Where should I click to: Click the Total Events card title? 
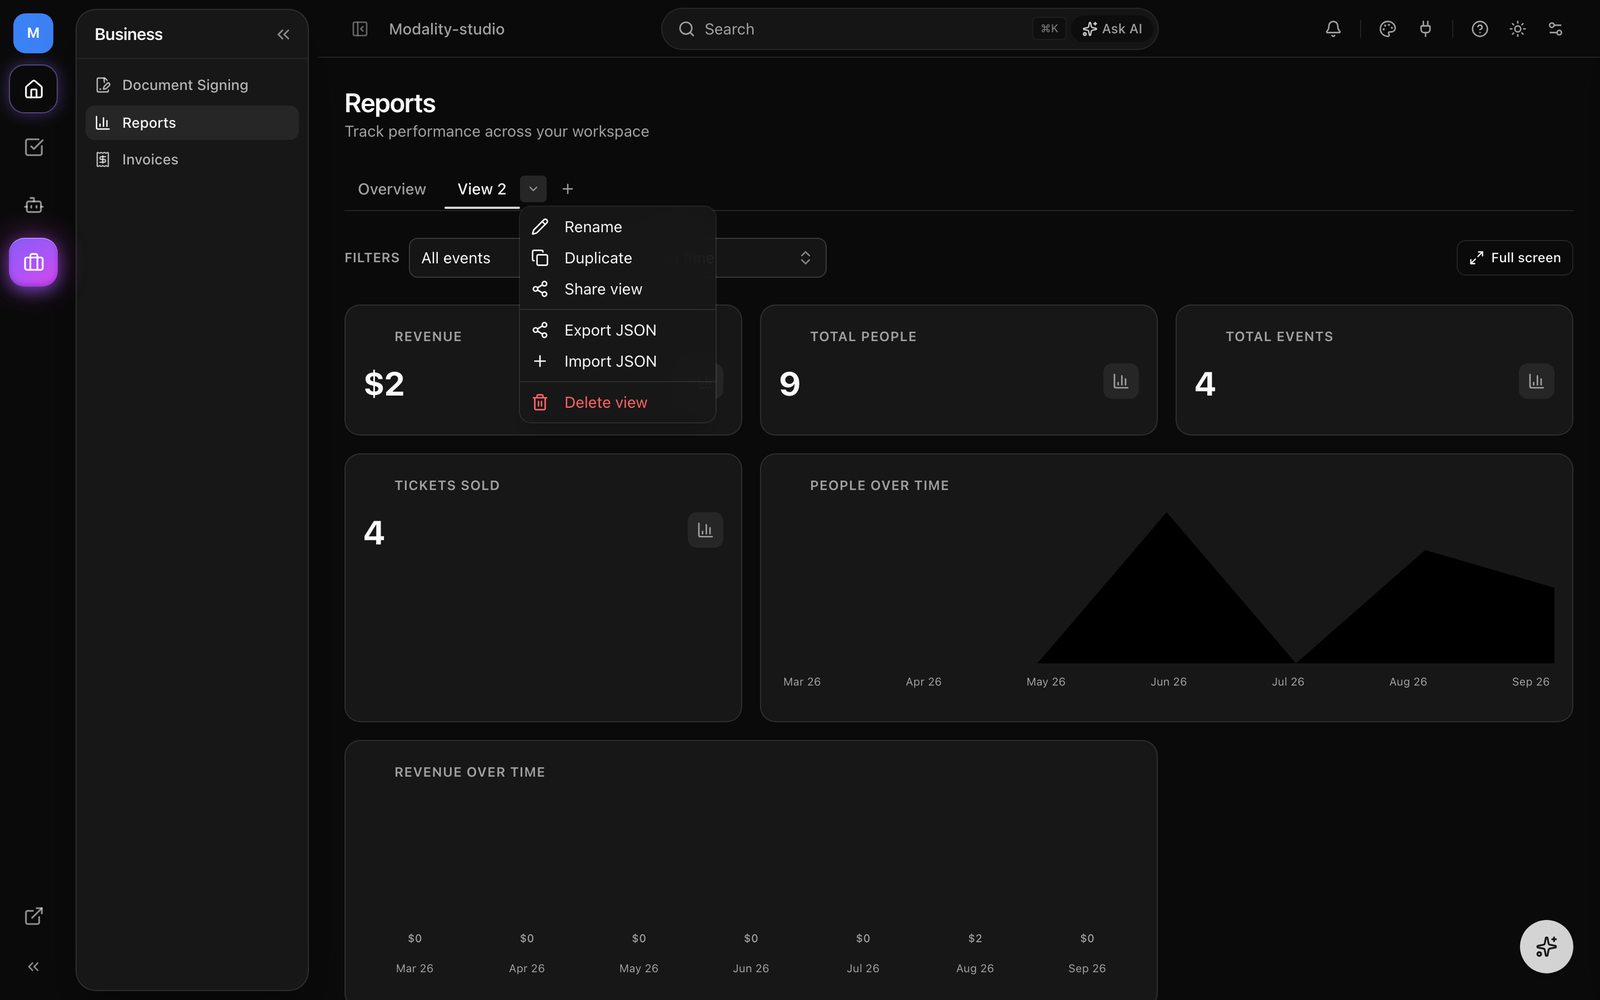[1279, 337]
